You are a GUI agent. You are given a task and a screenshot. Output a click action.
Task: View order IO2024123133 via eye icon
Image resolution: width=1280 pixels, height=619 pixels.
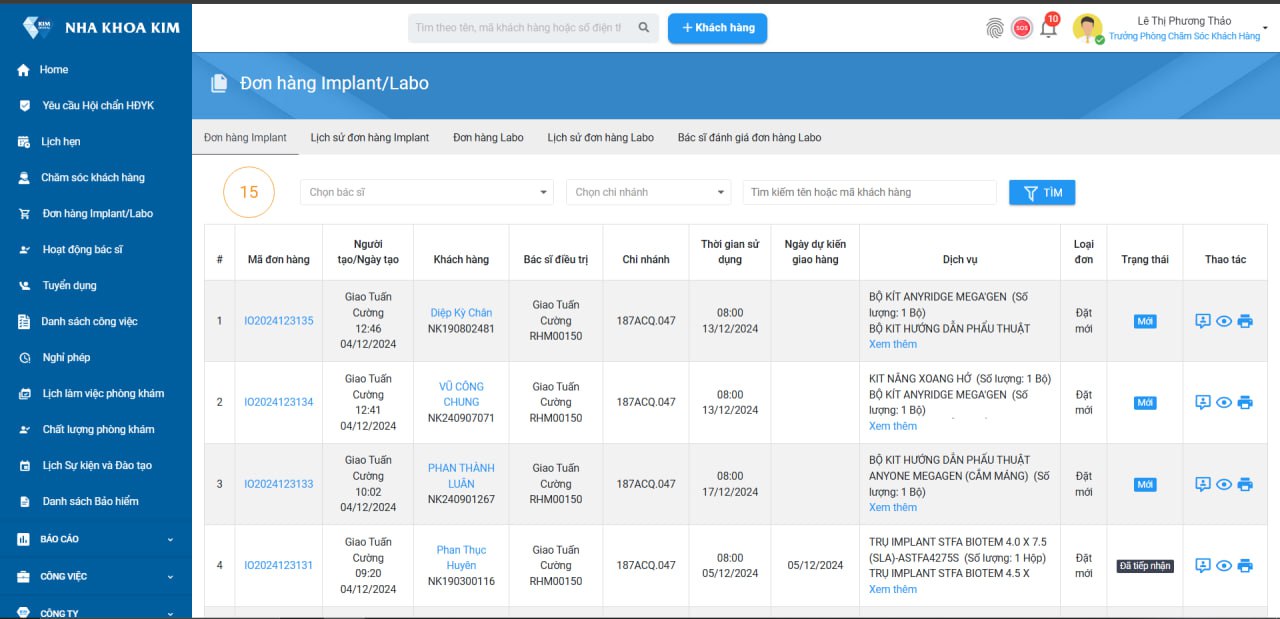coord(1224,484)
